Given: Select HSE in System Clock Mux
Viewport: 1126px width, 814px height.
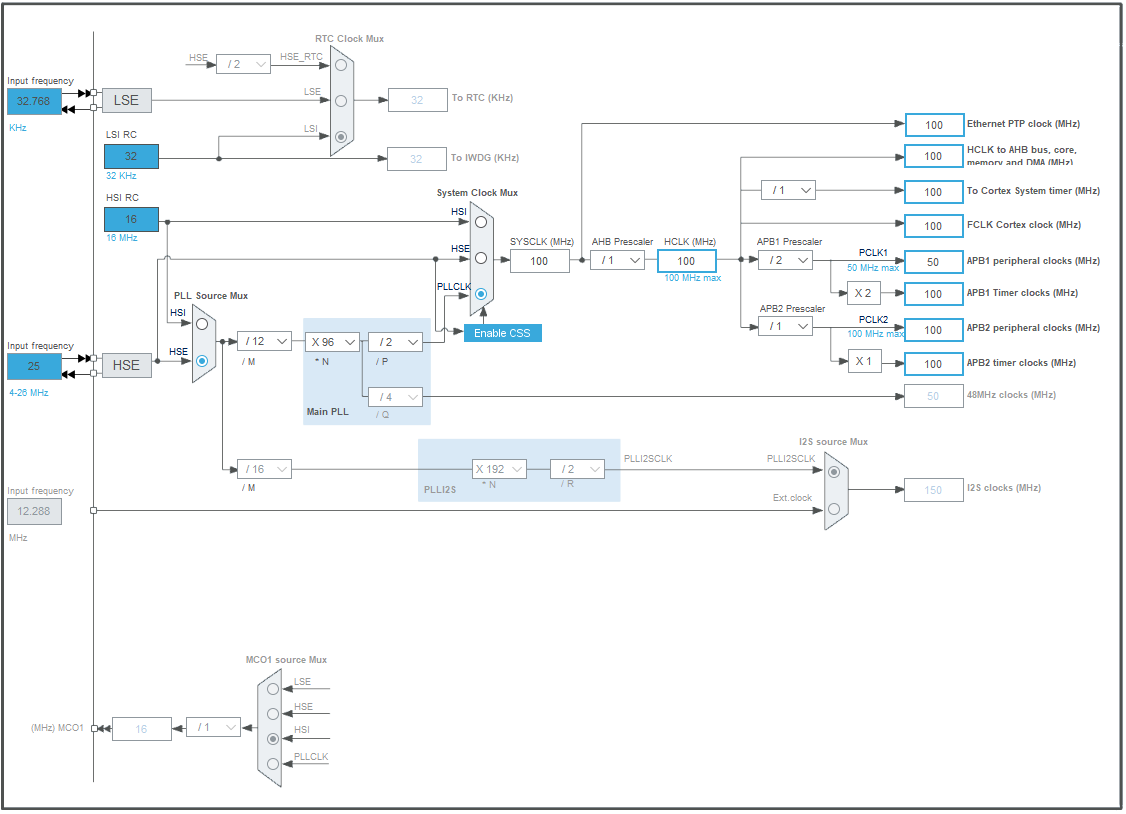Looking at the screenshot, I should (x=481, y=258).
